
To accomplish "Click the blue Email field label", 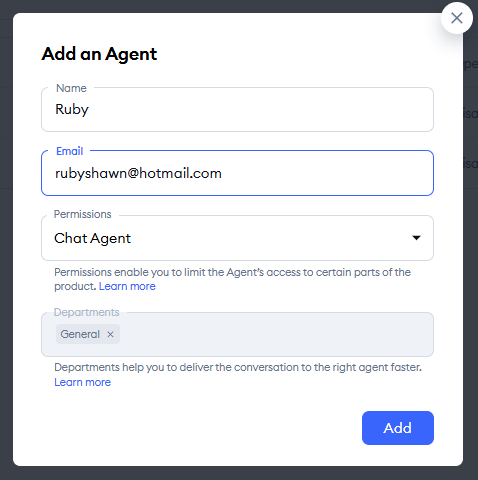I will [x=69, y=151].
